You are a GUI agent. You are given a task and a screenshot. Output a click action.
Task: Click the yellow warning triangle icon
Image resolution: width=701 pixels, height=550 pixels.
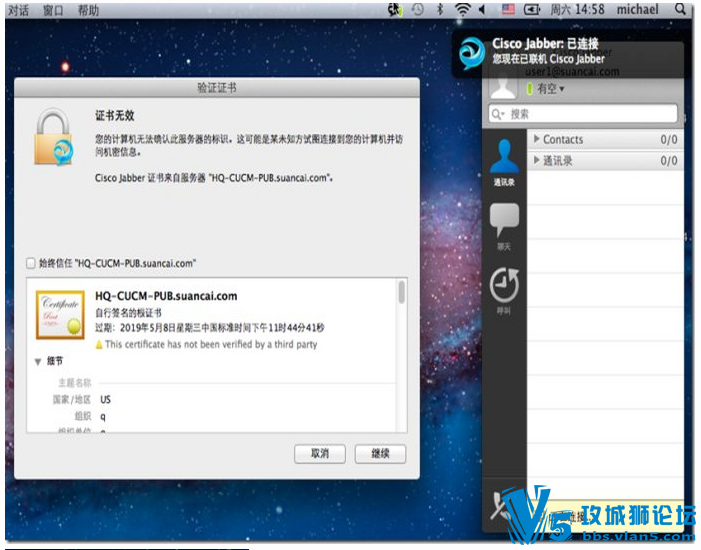click(x=99, y=345)
